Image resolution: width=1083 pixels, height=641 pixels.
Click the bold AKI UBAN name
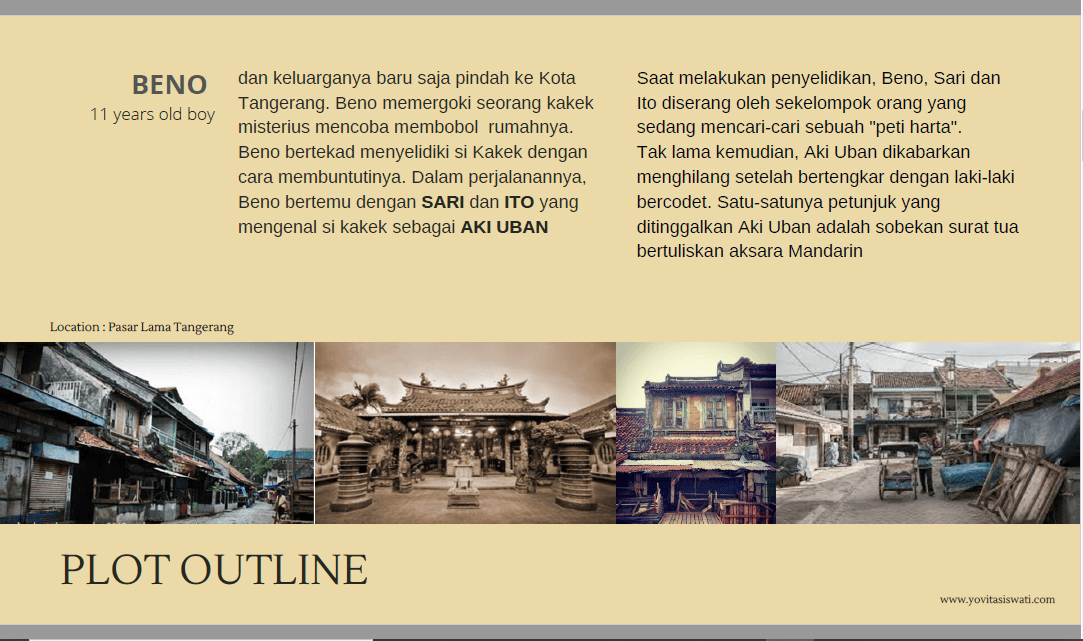[504, 227]
